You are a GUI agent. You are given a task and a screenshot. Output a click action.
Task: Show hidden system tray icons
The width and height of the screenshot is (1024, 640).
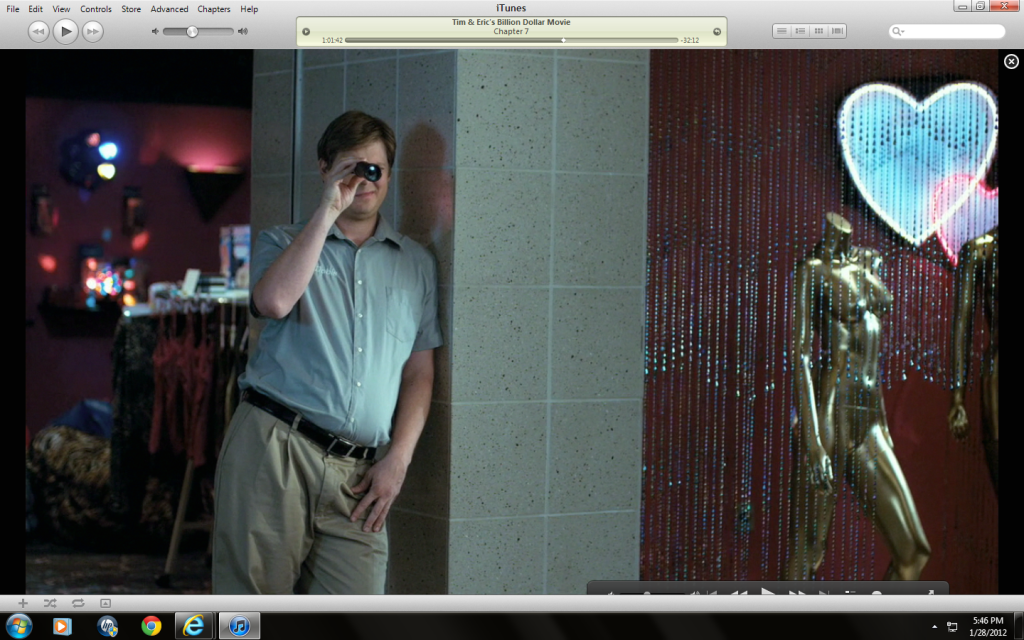[934, 627]
